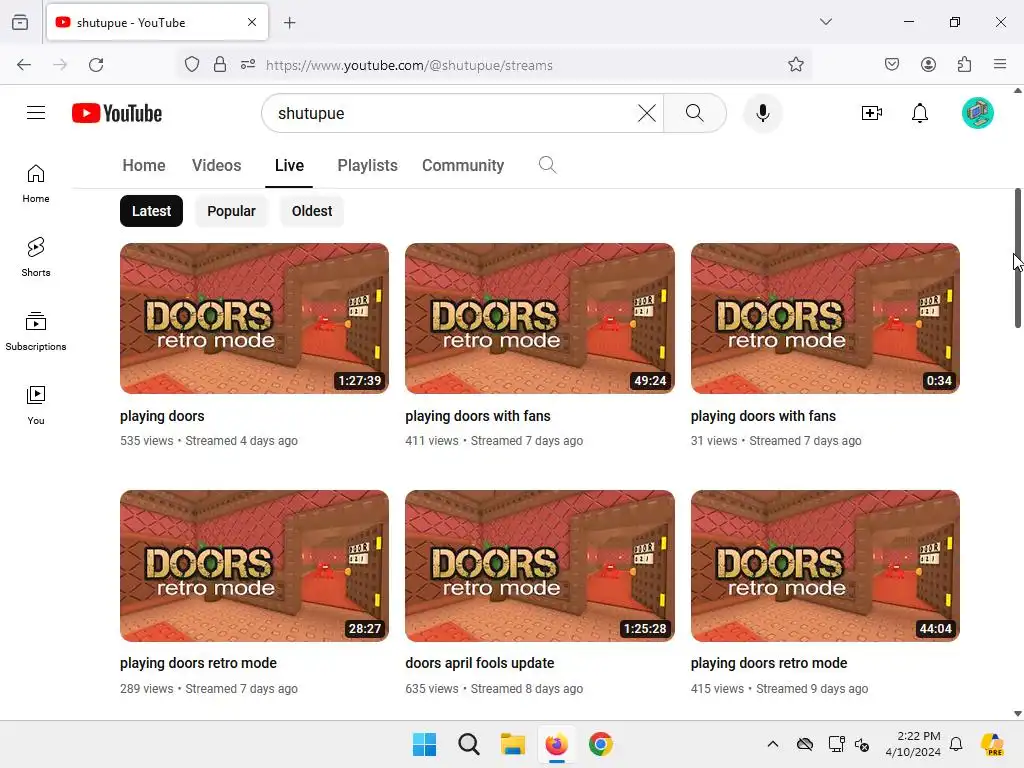Open site permissions icon in the address bar
The height and width of the screenshot is (768, 1024).
pyautogui.click(x=248, y=65)
